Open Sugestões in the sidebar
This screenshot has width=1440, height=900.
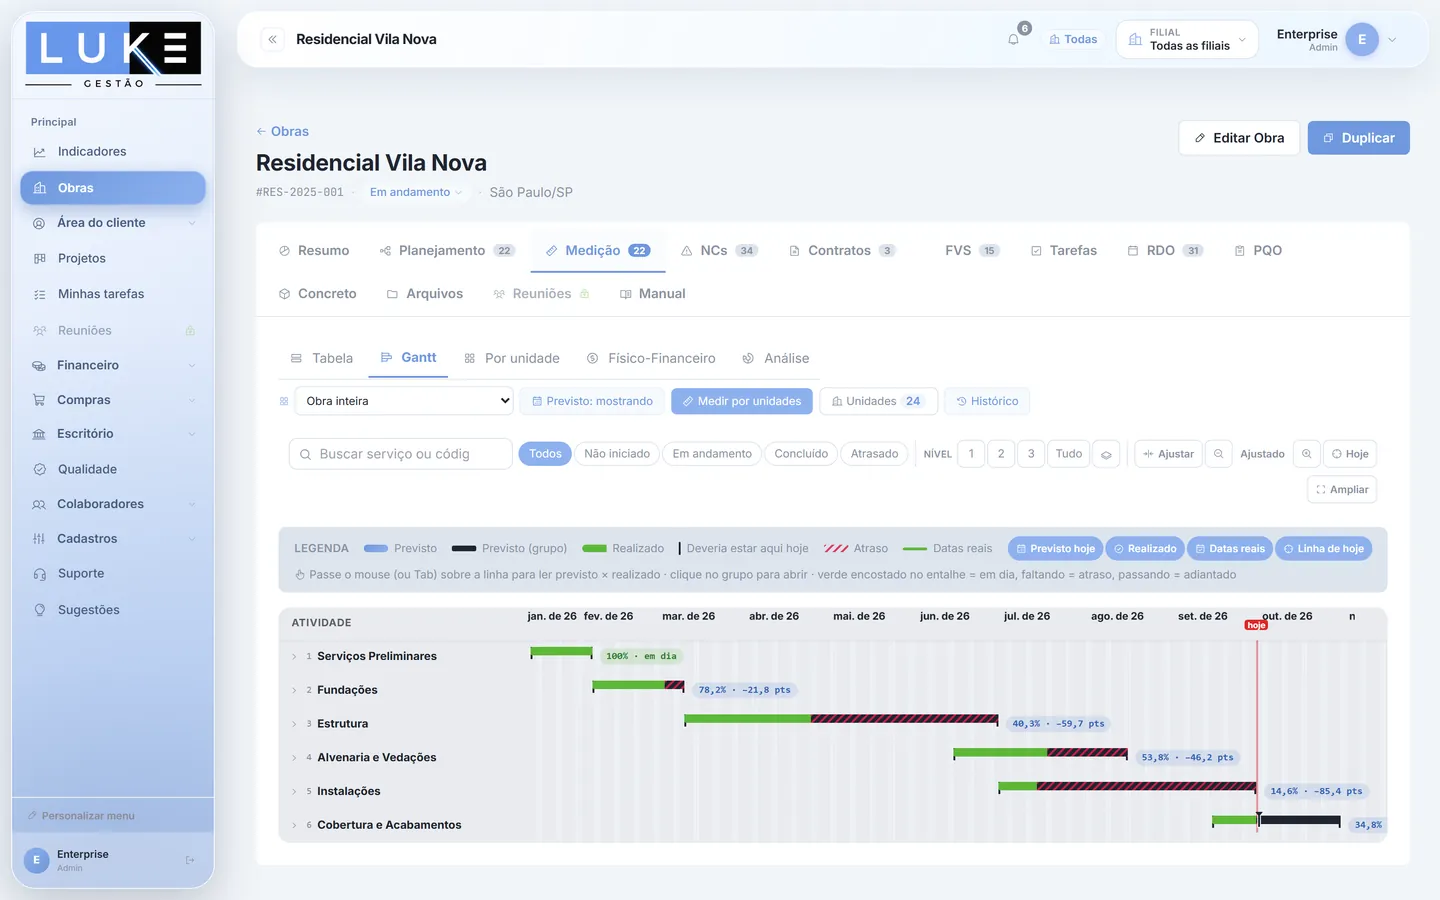point(113,610)
